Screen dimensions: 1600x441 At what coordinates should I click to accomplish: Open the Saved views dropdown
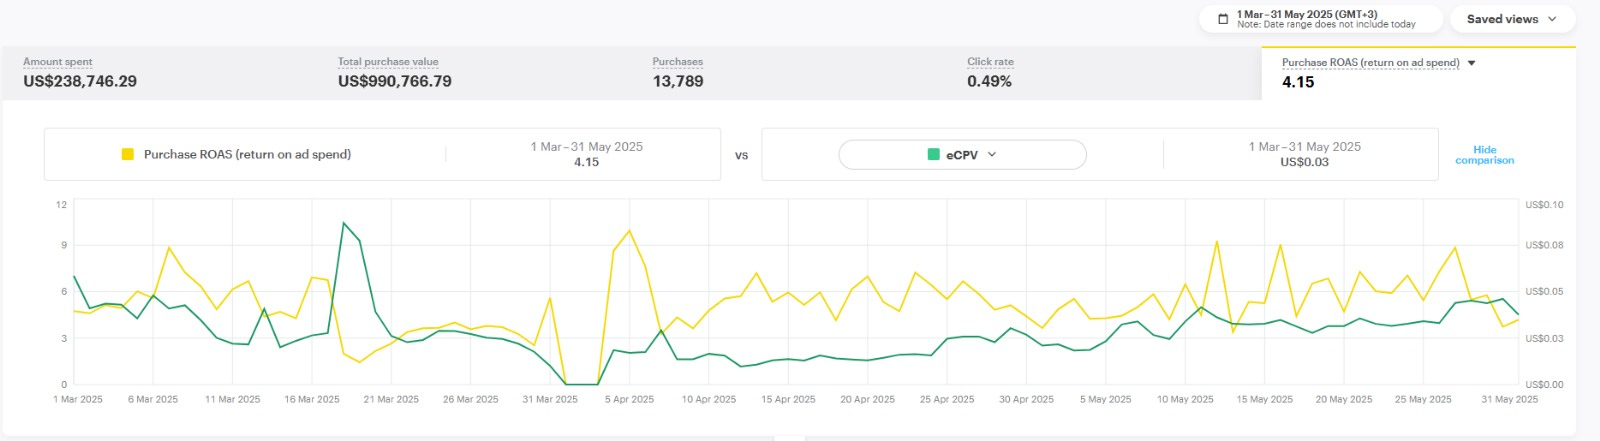pos(1510,19)
